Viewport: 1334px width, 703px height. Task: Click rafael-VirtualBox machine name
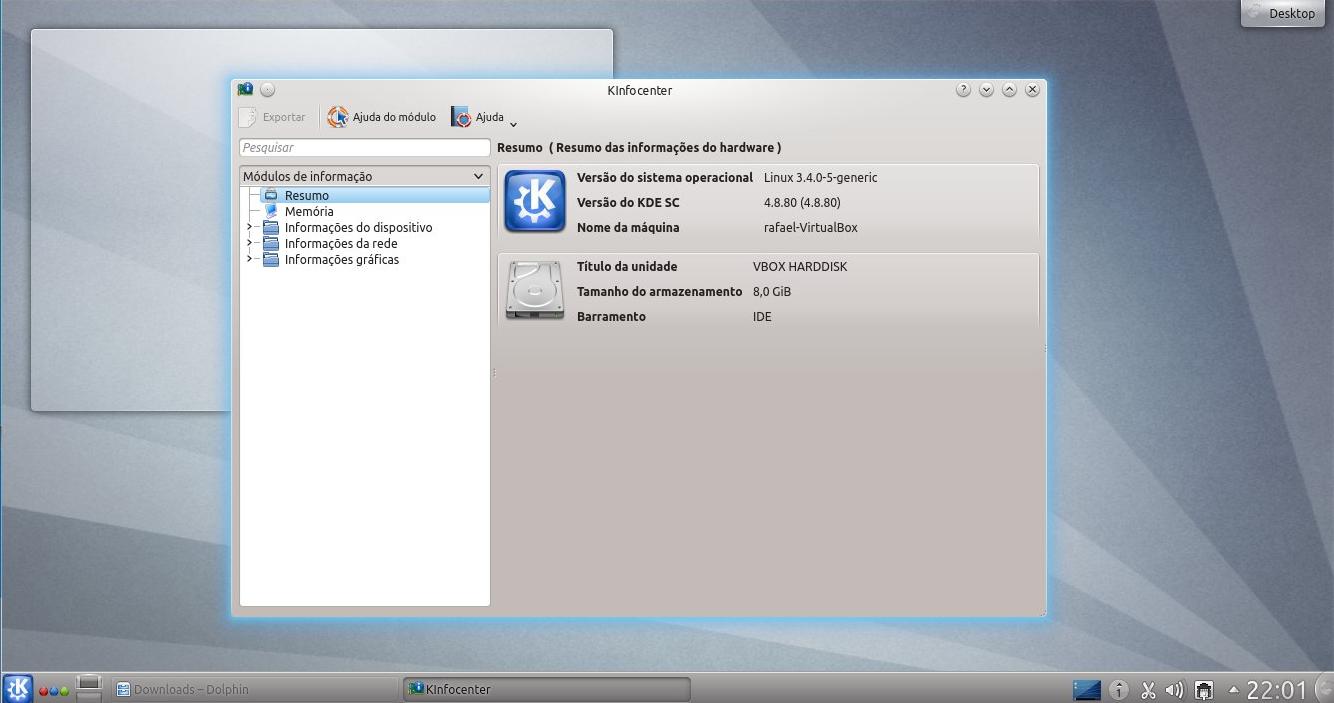(810, 227)
